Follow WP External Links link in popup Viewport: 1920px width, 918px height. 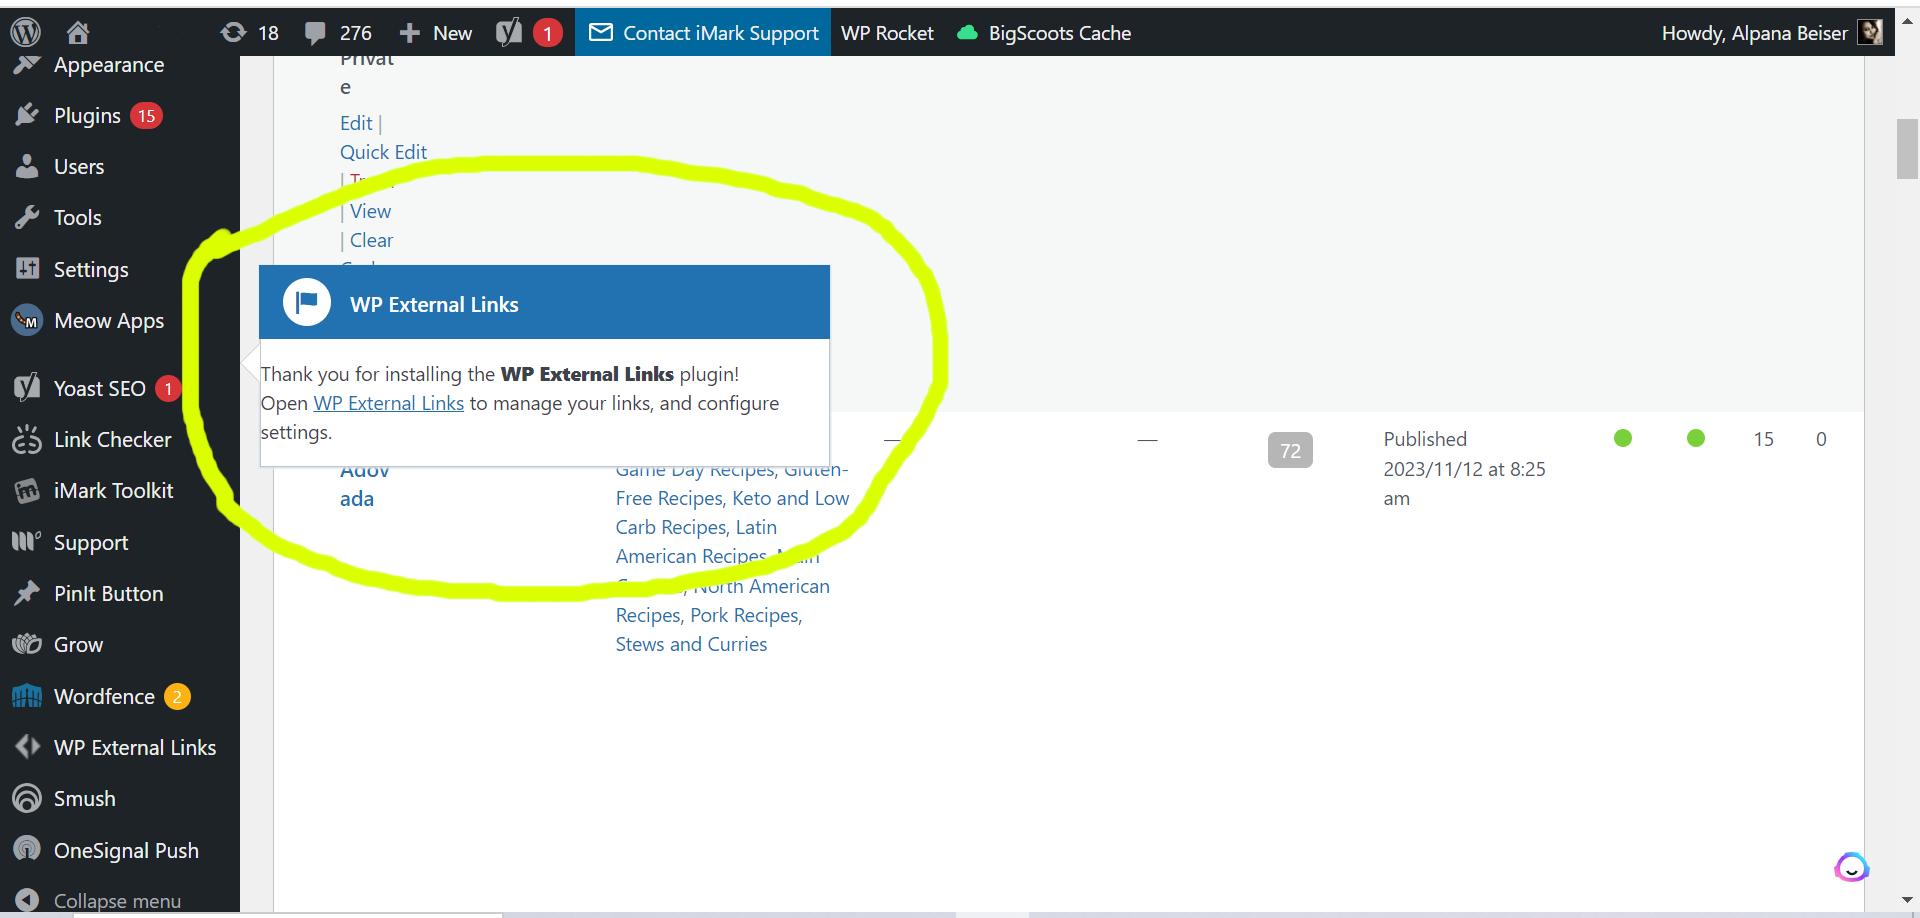coord(388,403)
